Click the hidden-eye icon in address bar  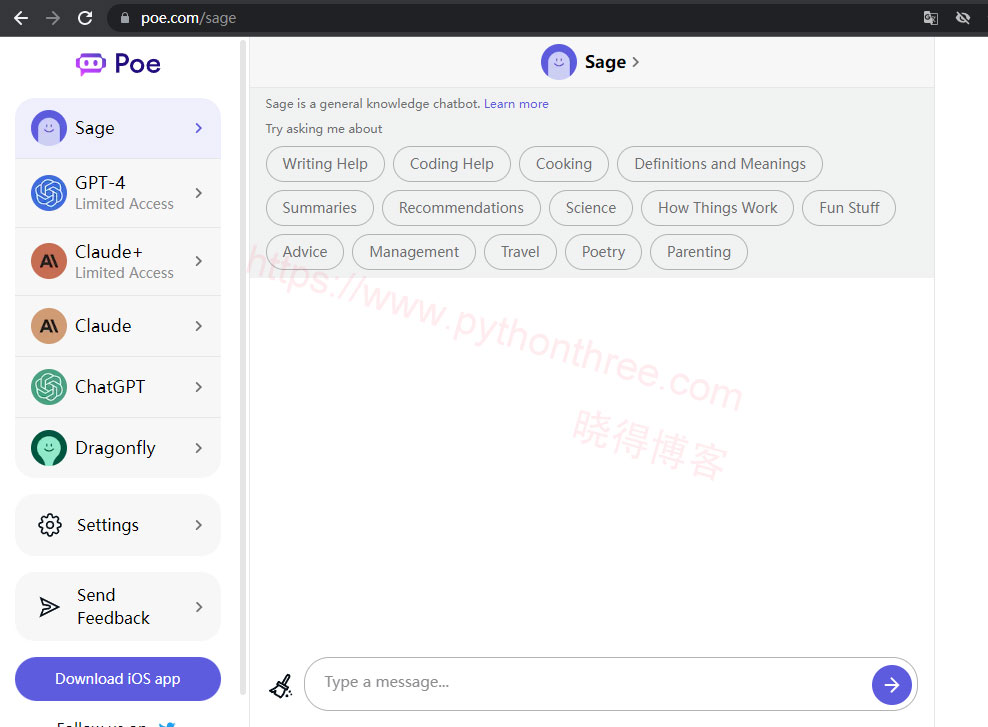962,17
